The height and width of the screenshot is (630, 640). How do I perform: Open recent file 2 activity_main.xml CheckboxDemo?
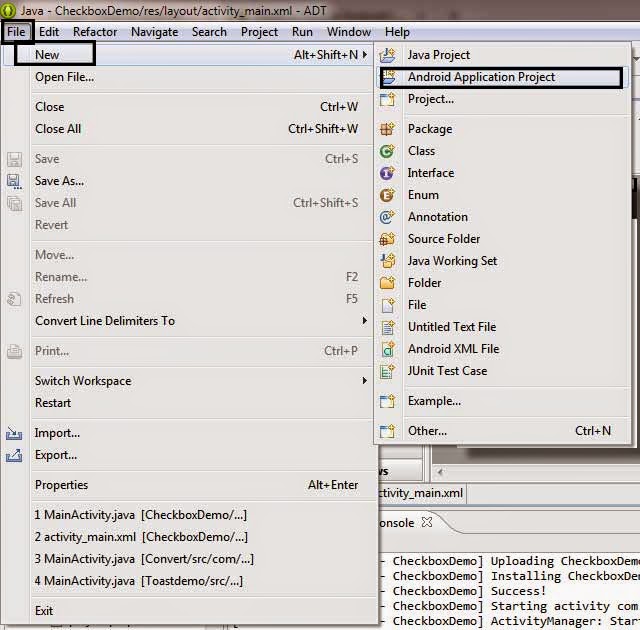188,537
